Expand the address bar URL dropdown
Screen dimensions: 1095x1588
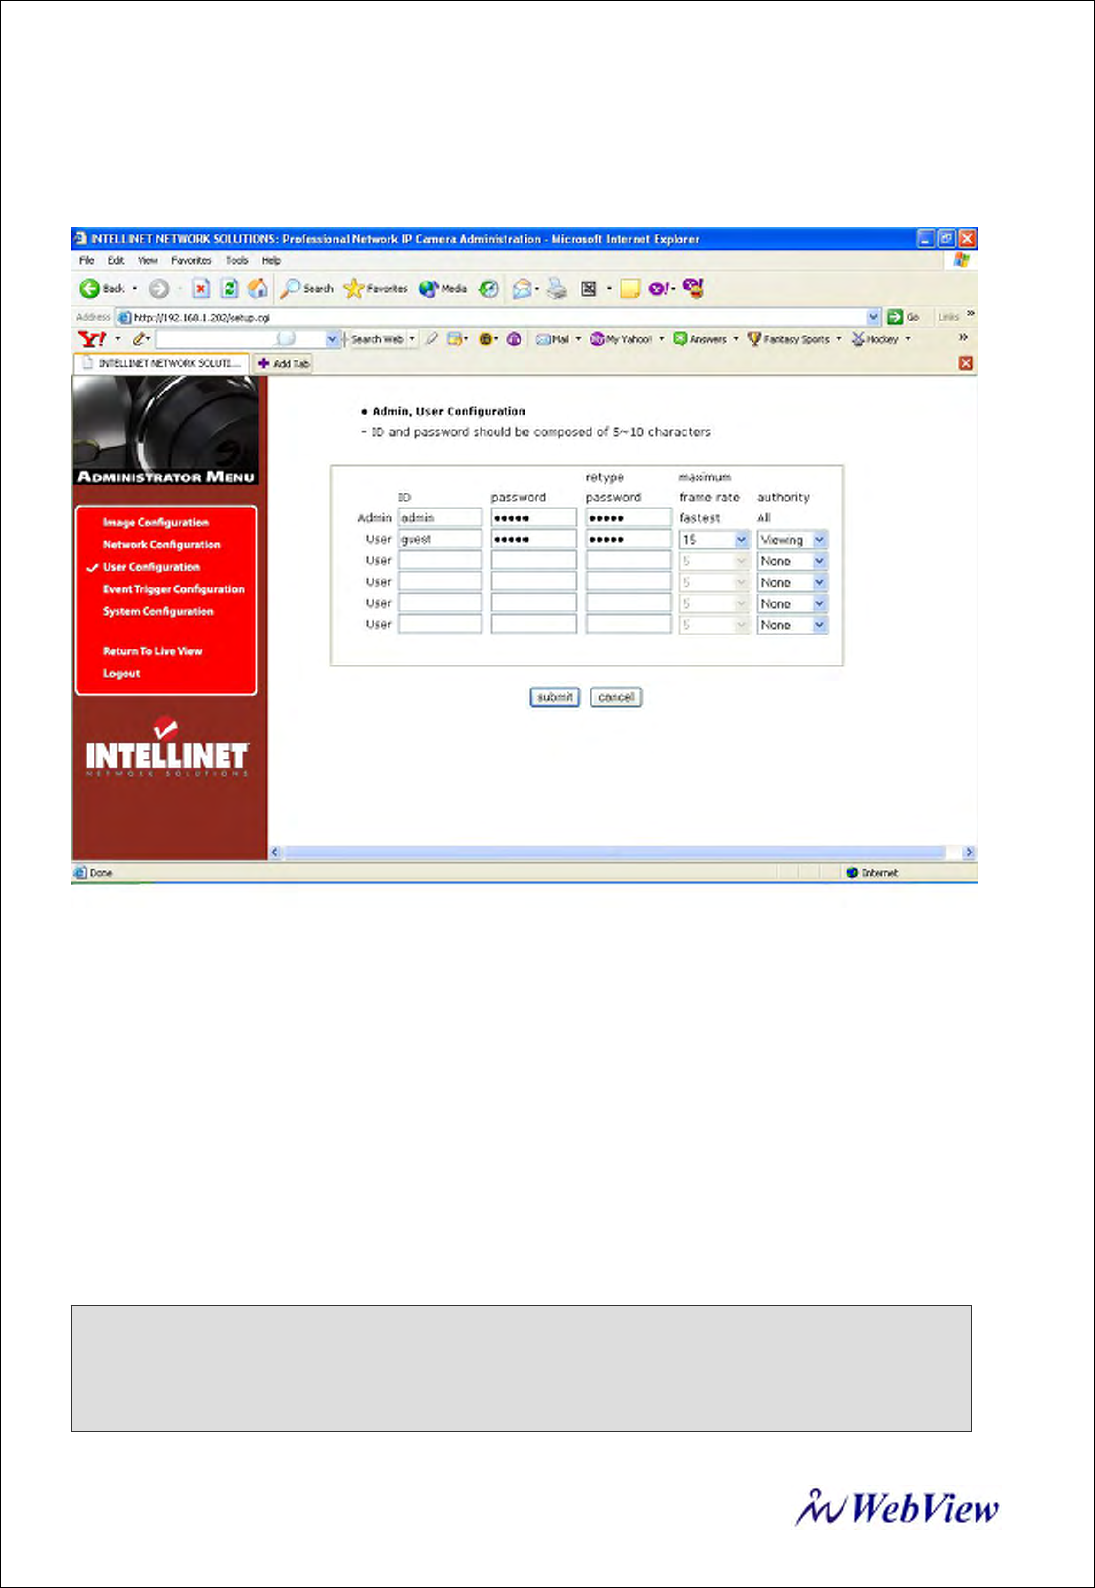click(874, 317)
